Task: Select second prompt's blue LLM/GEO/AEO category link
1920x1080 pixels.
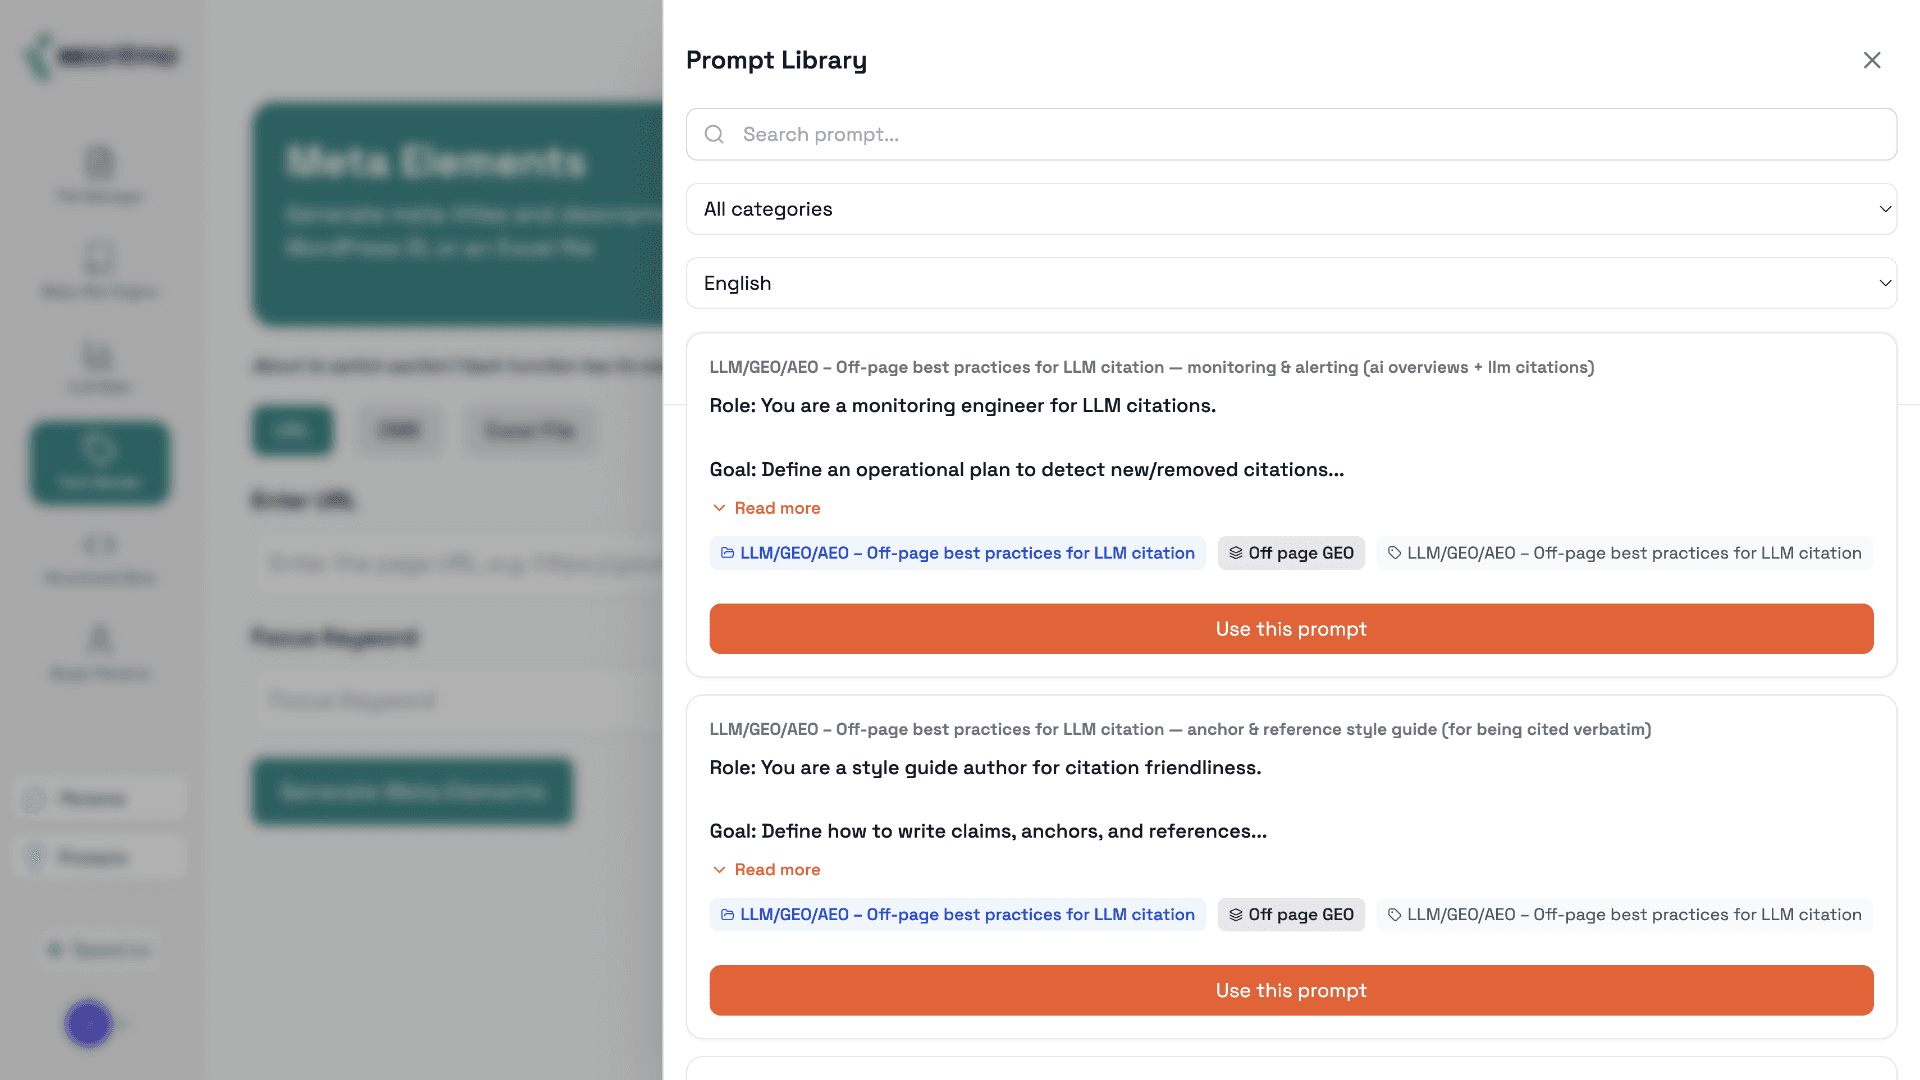Action: (x=967, y=915)
